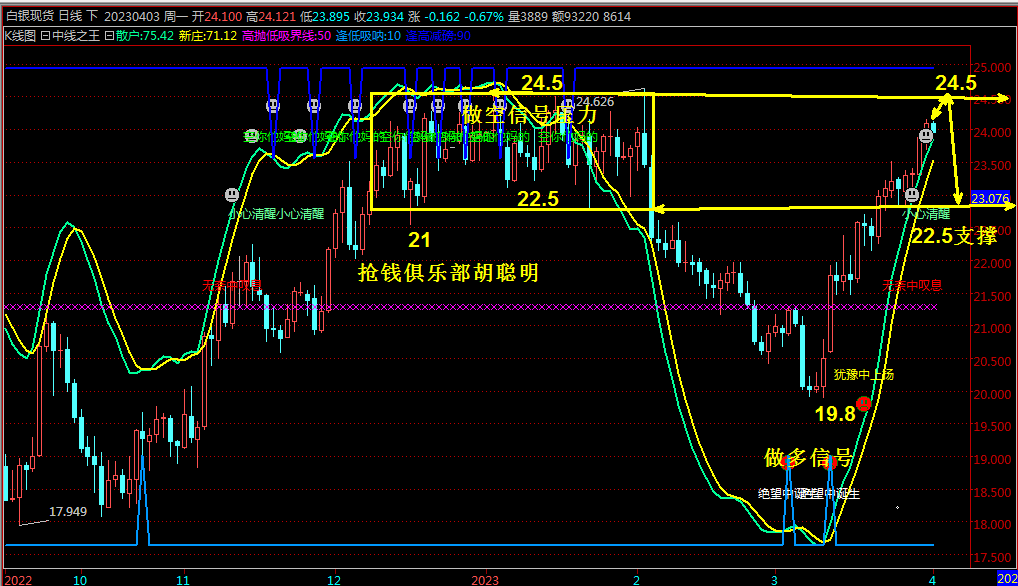Screen dimensions: 1018x586
Task: Click the smiley icon near the 24.626 label
Action: click(x=568, y=105)
